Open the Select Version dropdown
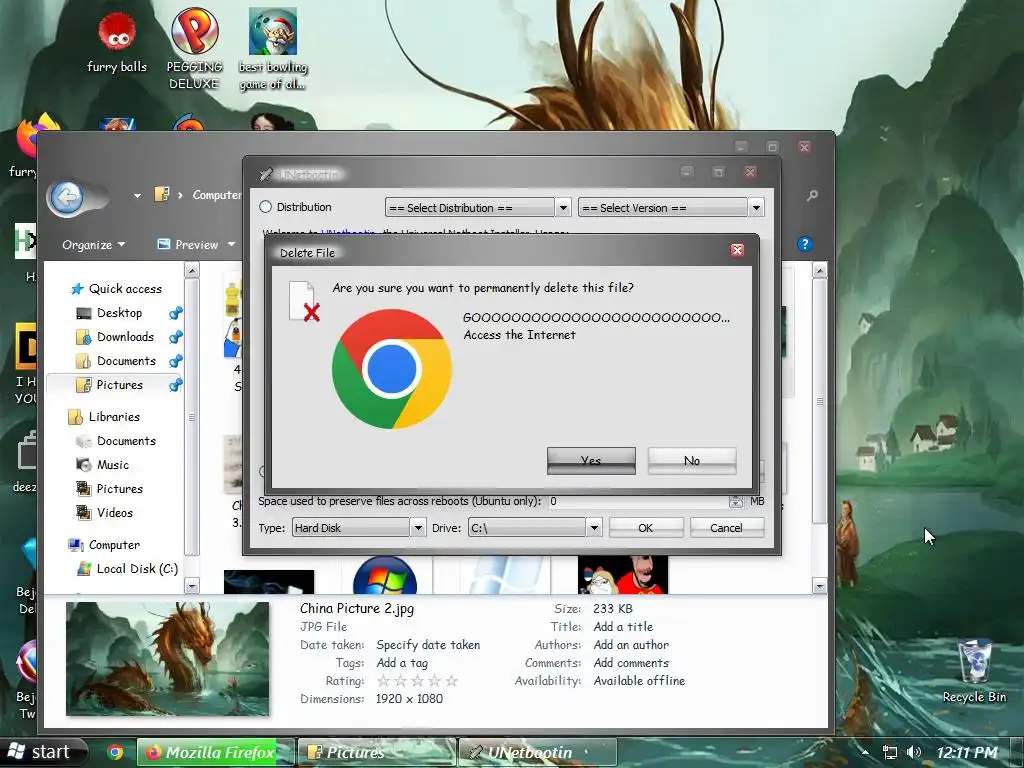Screen dimensions: 1024x768 [x=671, y=208]
